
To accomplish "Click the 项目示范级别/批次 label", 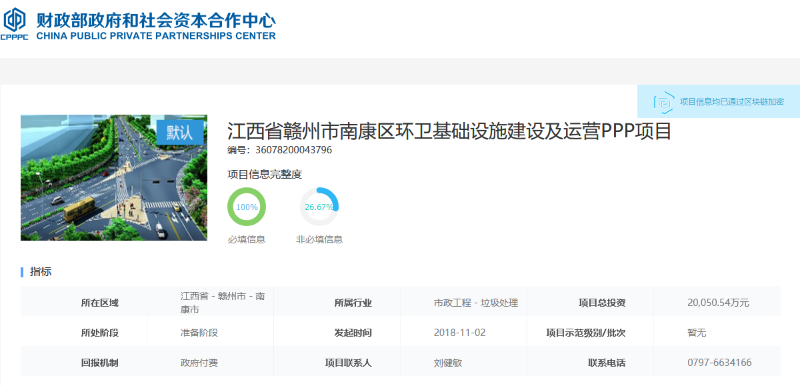I will (x=586, y=333).
